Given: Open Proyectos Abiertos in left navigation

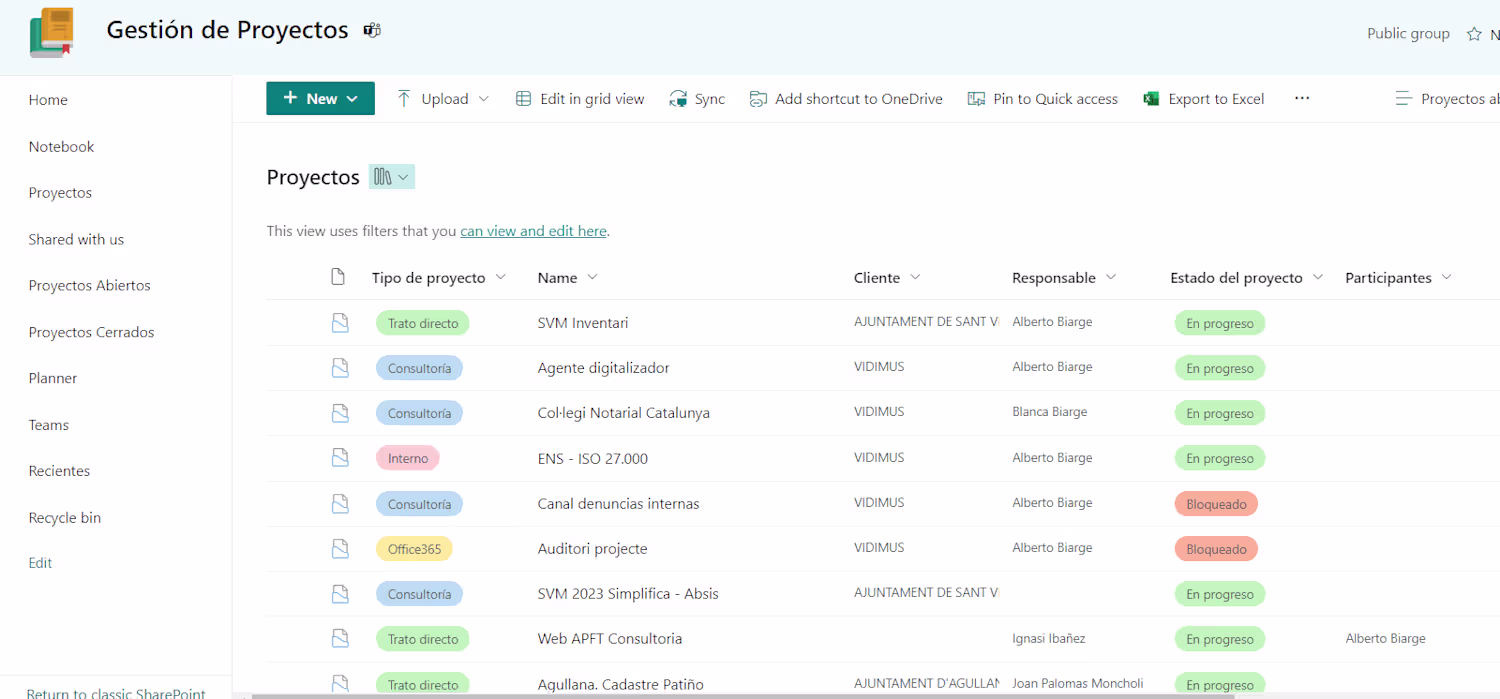Looking at the screenshot, I should (90, 285).
